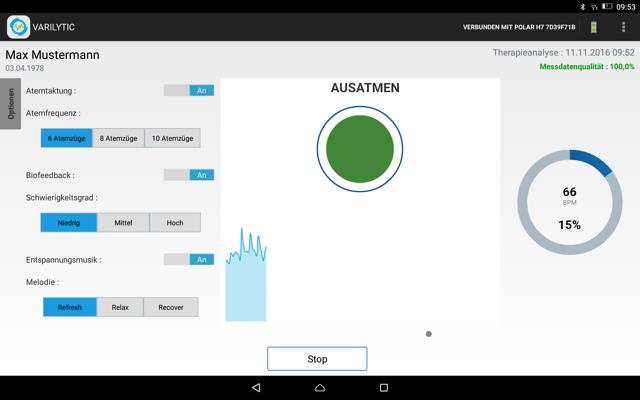This screenshot has height=400, width=640.
Task: Tap the heart rate waveform chart
Action: click(x=245, y=277)
